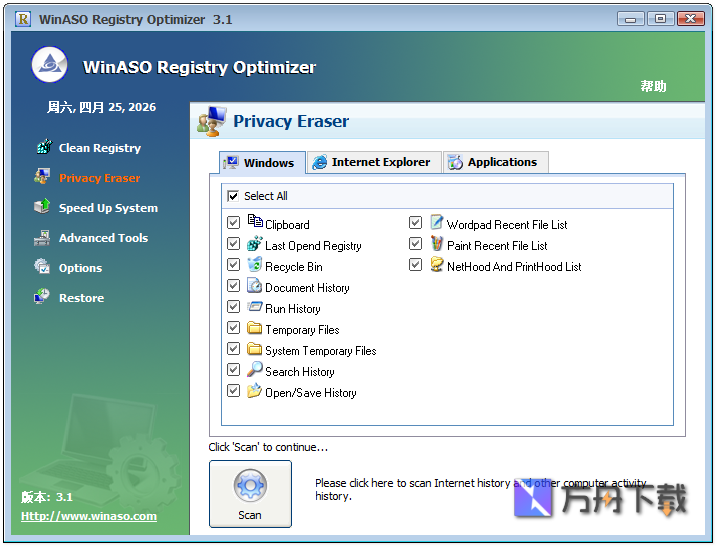
Task: Open the Restore page
Action: (x=81, y=298)
